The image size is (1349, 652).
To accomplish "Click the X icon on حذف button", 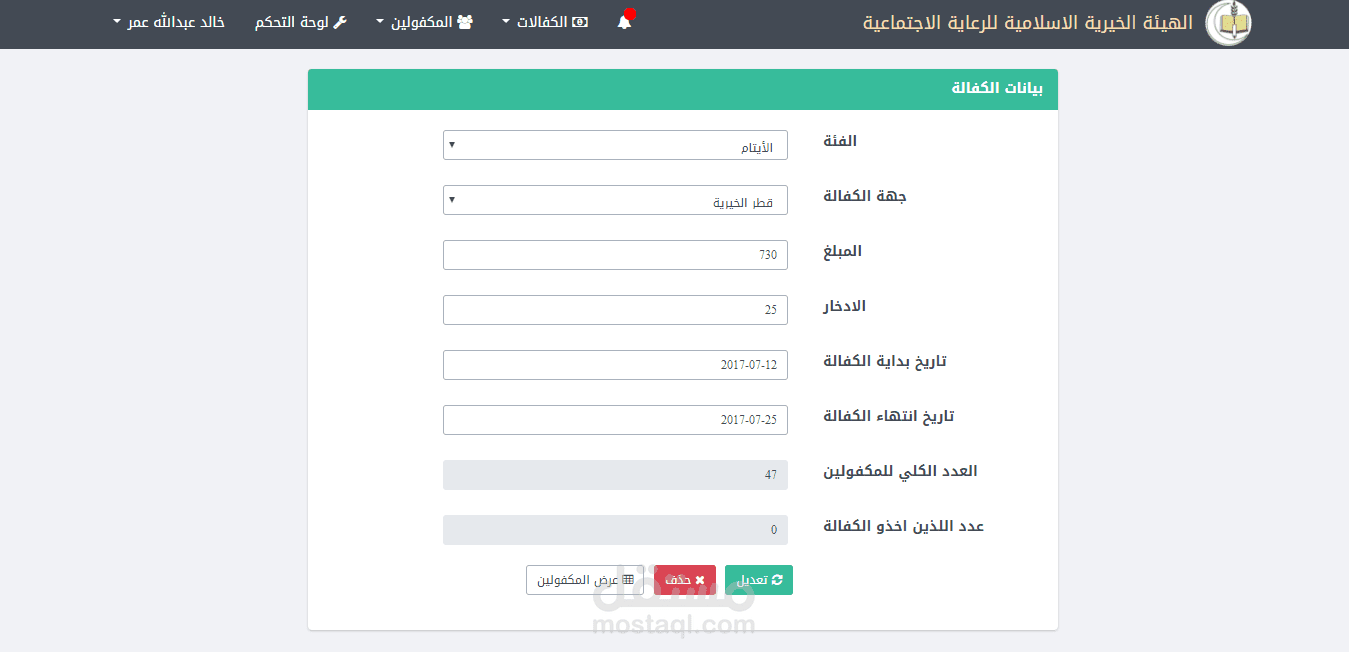I will [x=700, y=580].
